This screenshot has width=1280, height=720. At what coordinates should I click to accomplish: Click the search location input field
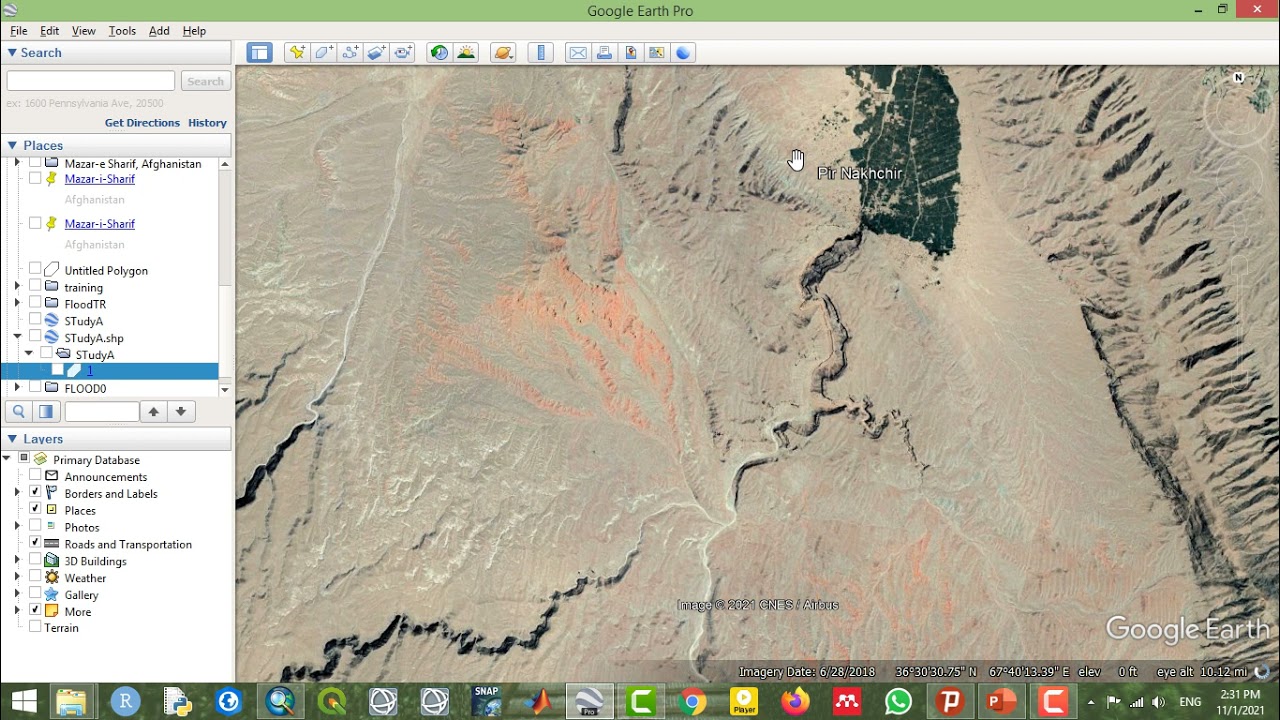91,81
